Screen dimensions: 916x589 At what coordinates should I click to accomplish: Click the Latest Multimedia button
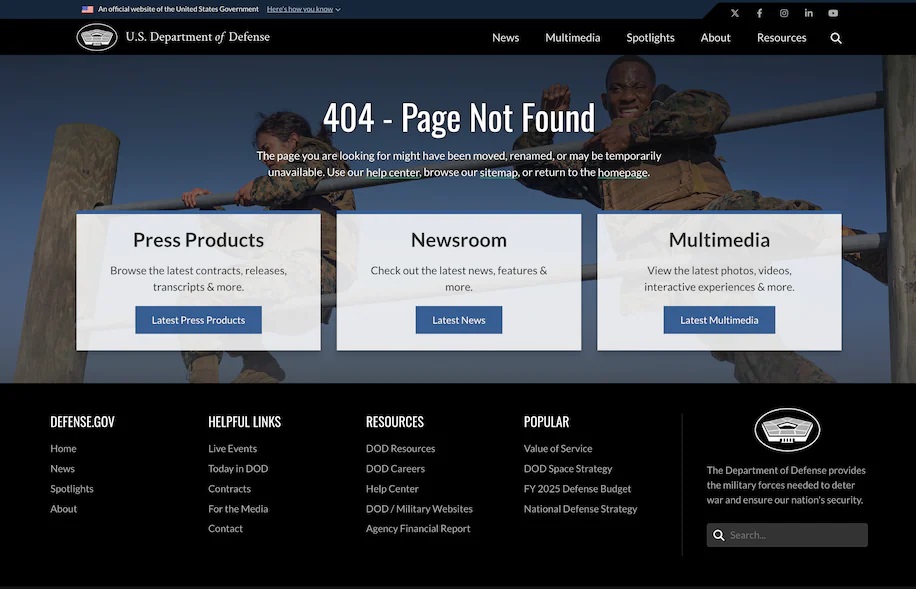tap(719, 320)
